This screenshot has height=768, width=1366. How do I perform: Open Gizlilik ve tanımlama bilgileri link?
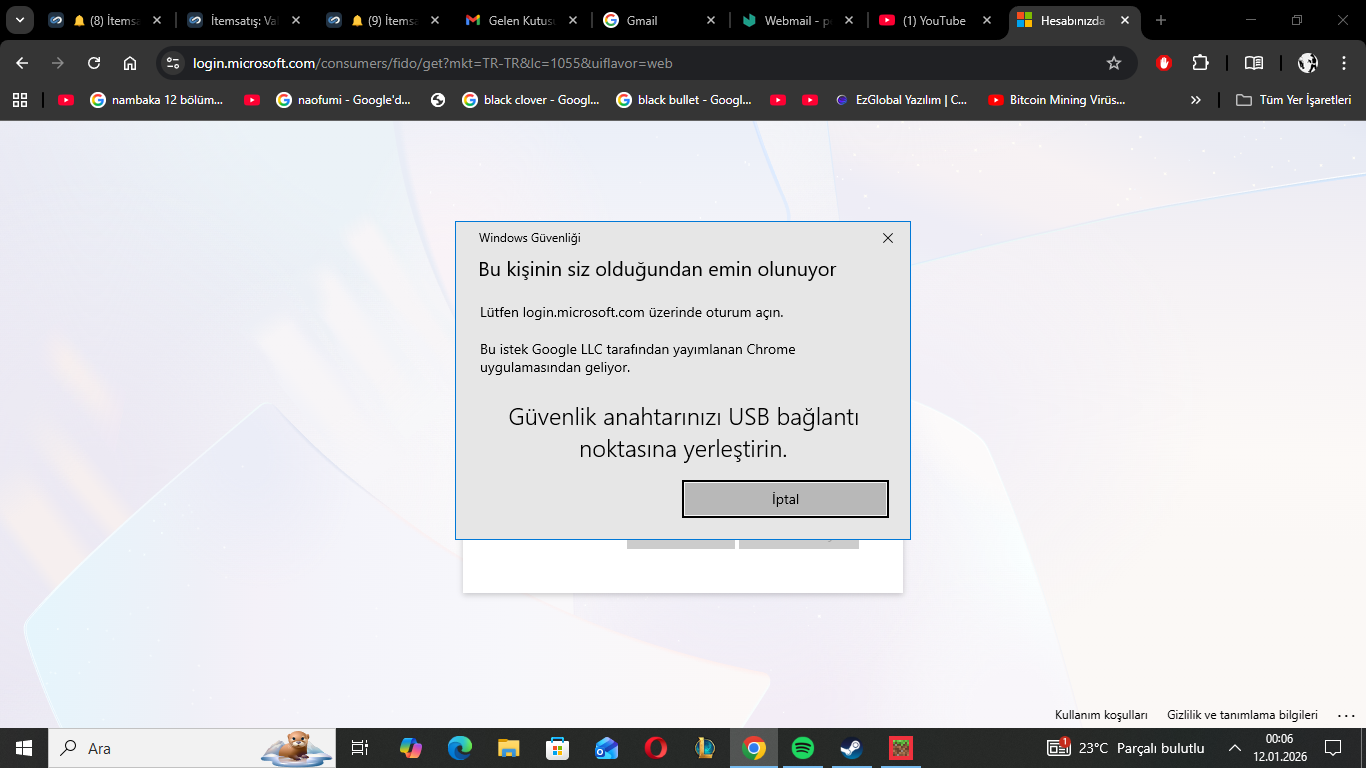[1242, 715]
